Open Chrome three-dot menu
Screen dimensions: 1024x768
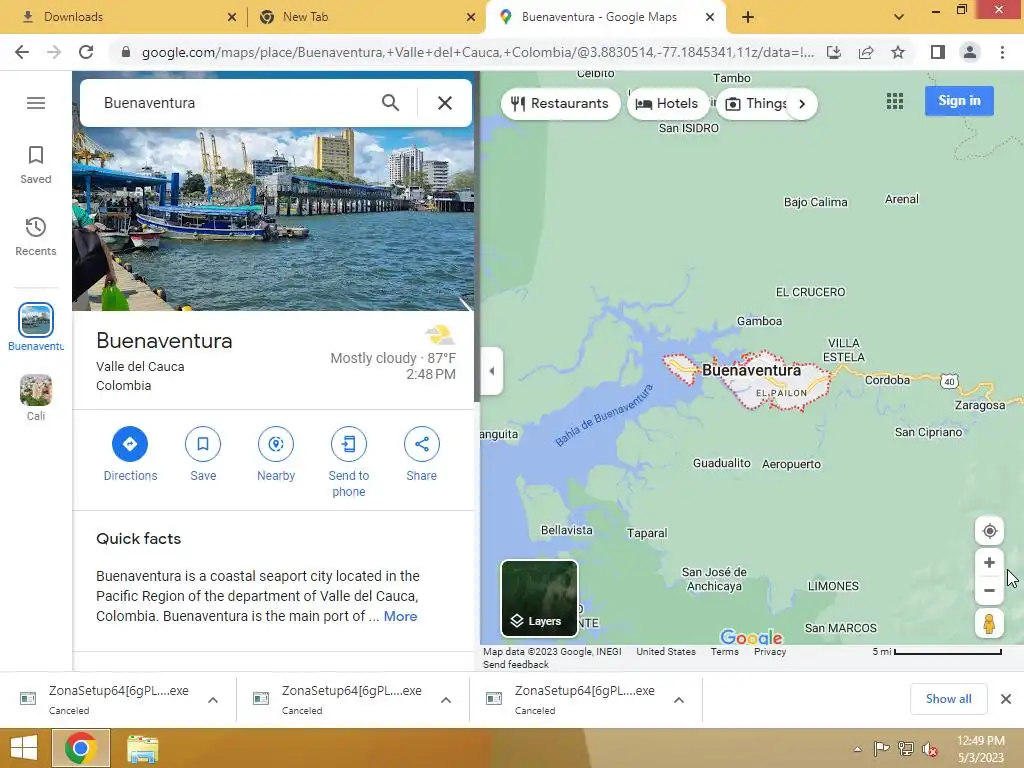click(x=1002, y=52)
